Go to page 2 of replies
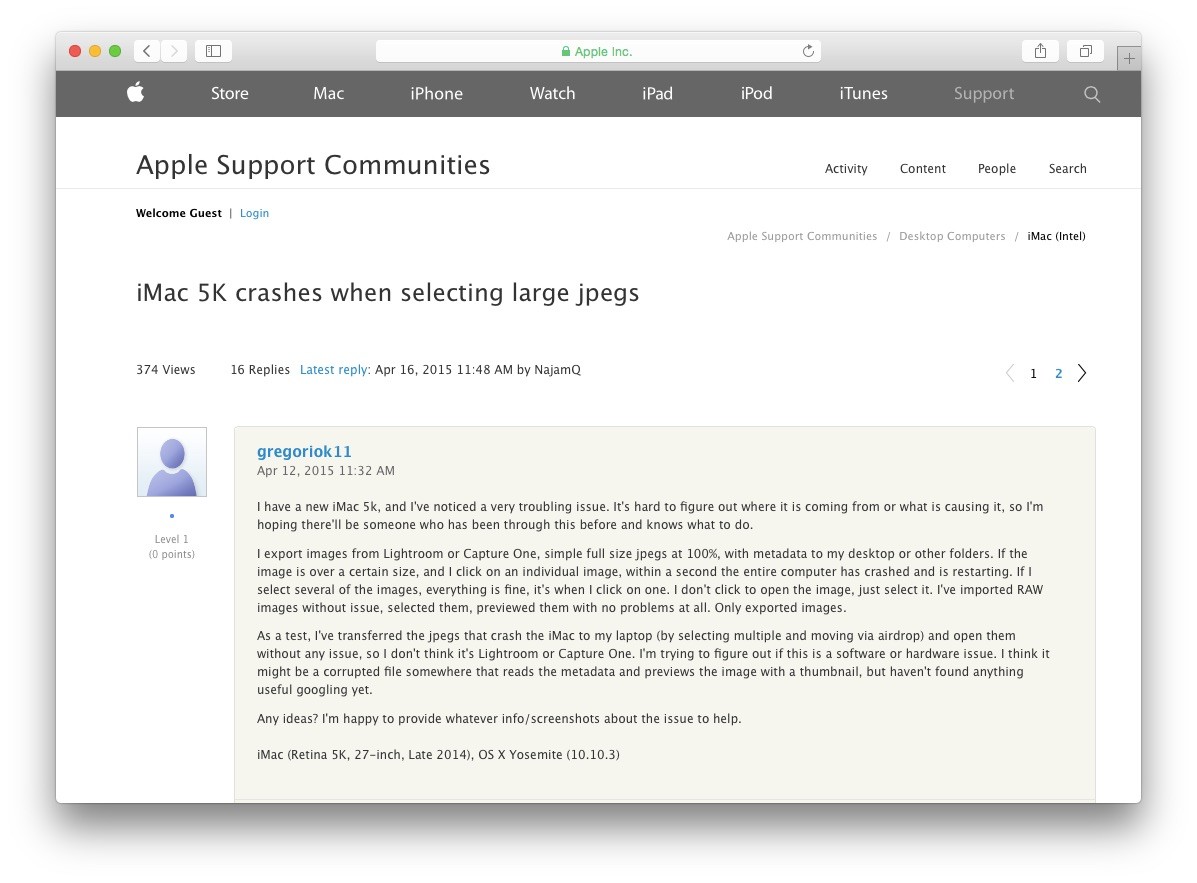 click(1058, 374)
